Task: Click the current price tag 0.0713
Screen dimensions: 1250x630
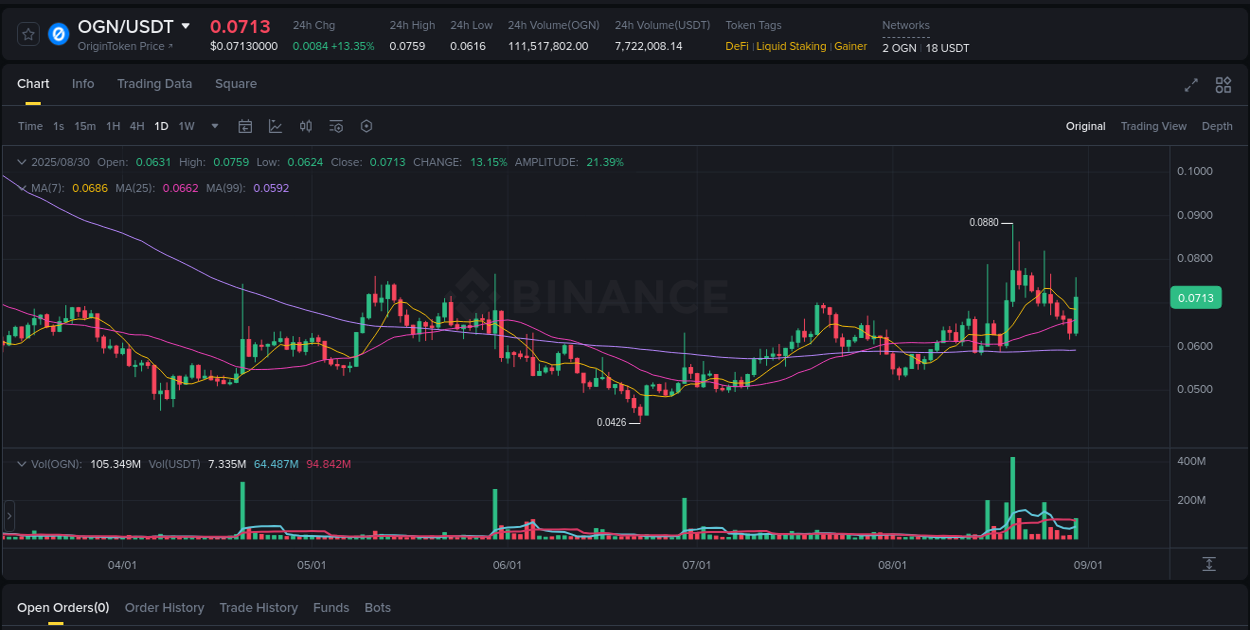Action: coord(1196,297)
